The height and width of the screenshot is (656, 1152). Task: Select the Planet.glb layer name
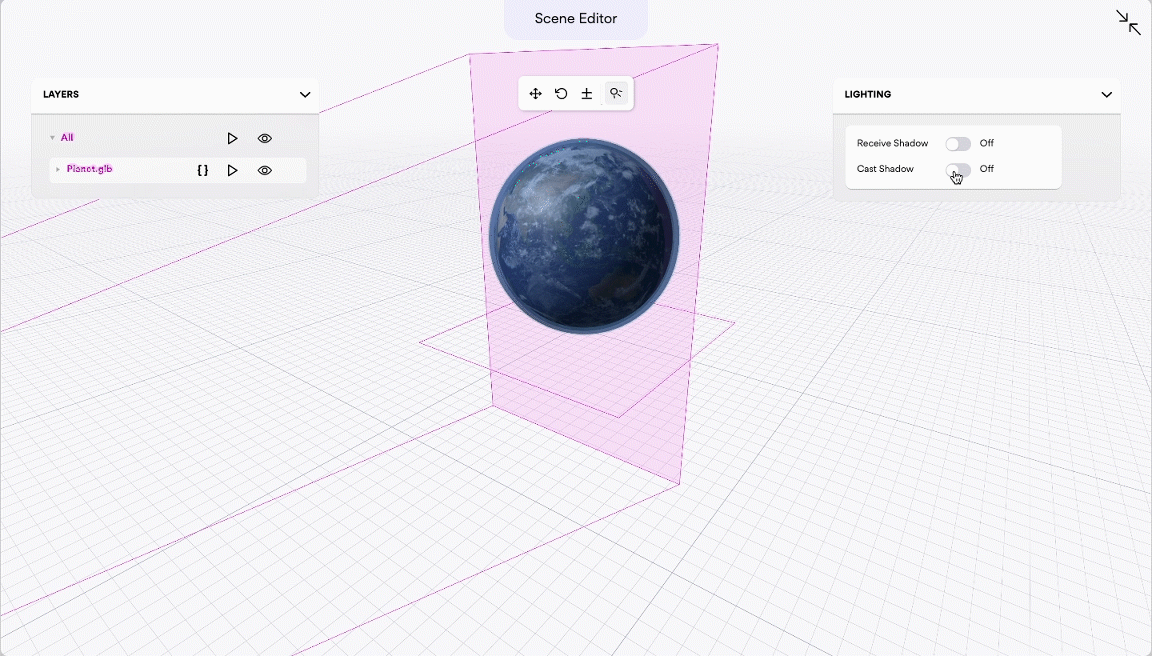[x=90, y=170]
